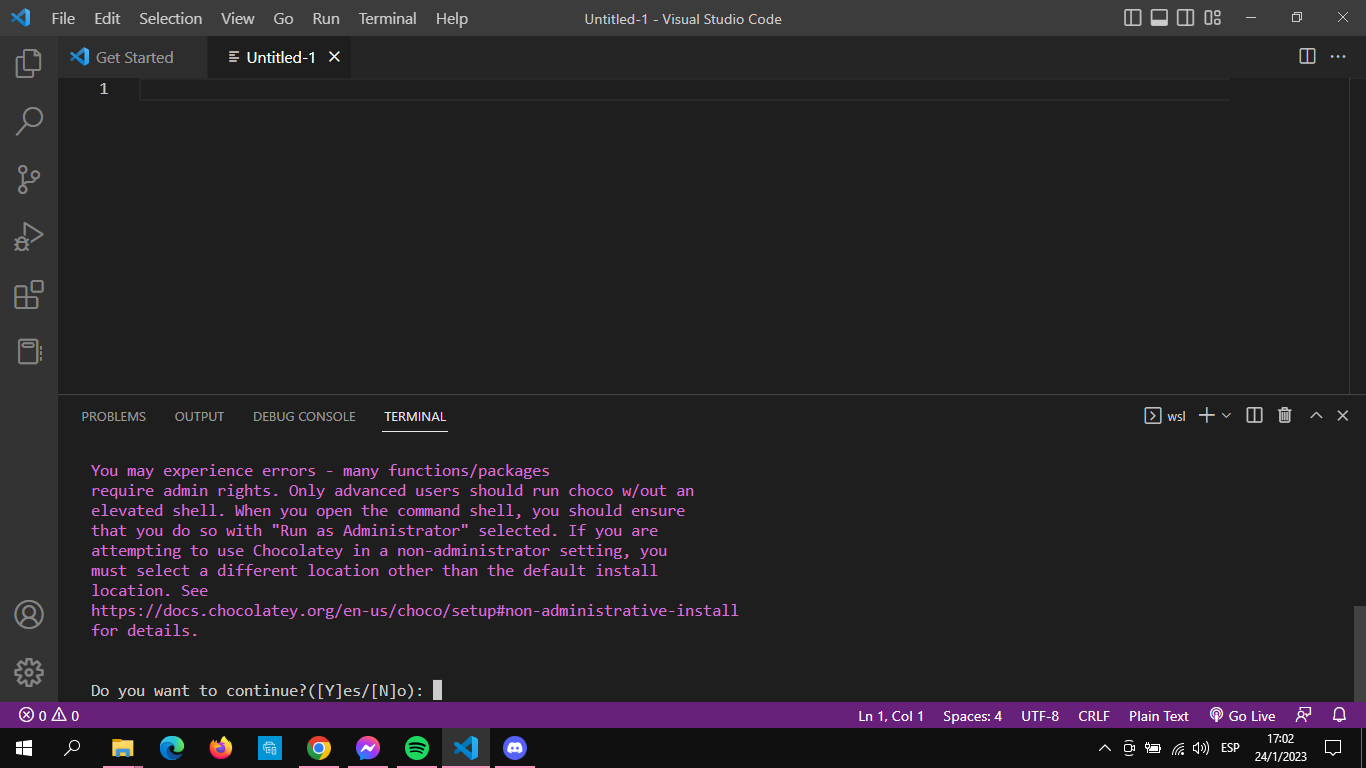Open Spotify from the taskbar
Viewport: 1366px width, 768px height.
click(x=417, y=748)
